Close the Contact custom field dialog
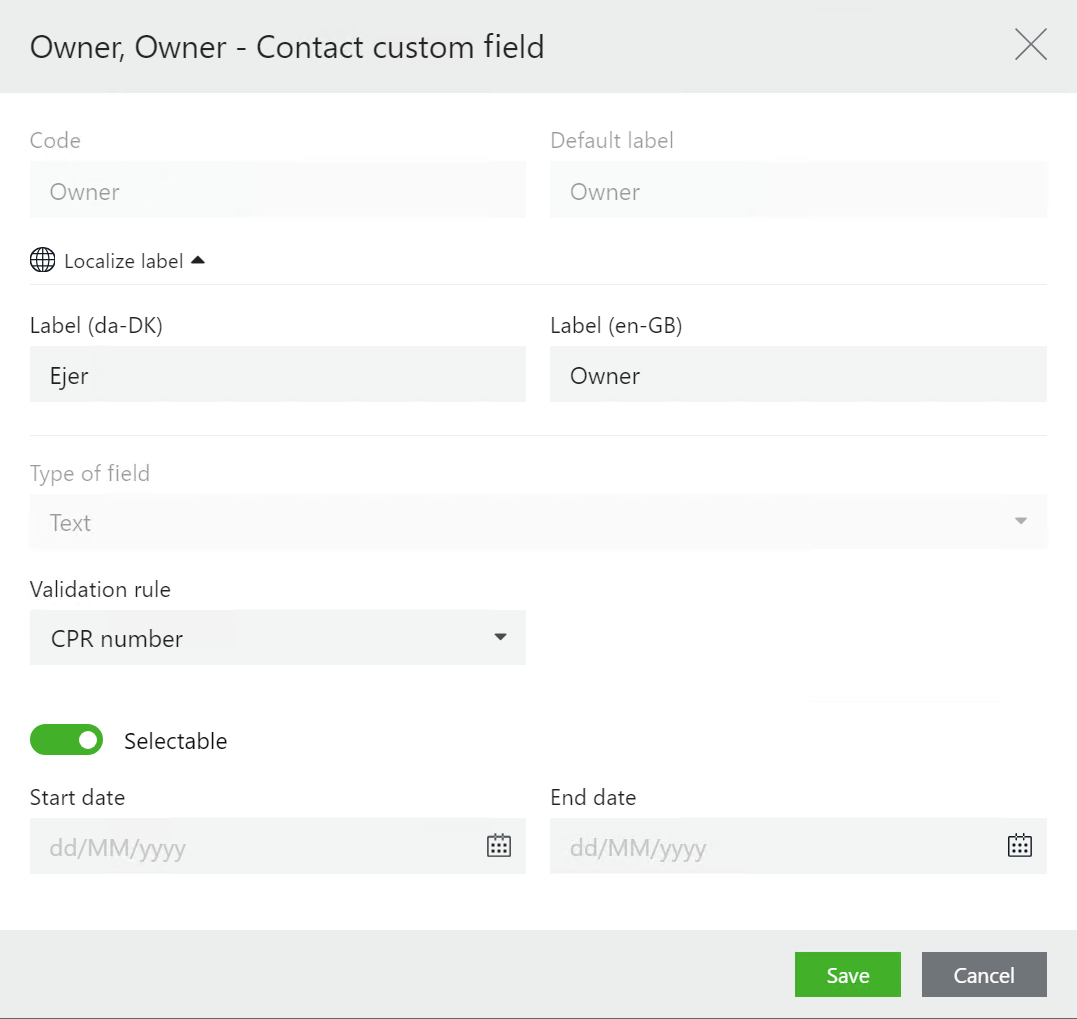This screenshot has width=1077, height=1019. click(1030, 45)
